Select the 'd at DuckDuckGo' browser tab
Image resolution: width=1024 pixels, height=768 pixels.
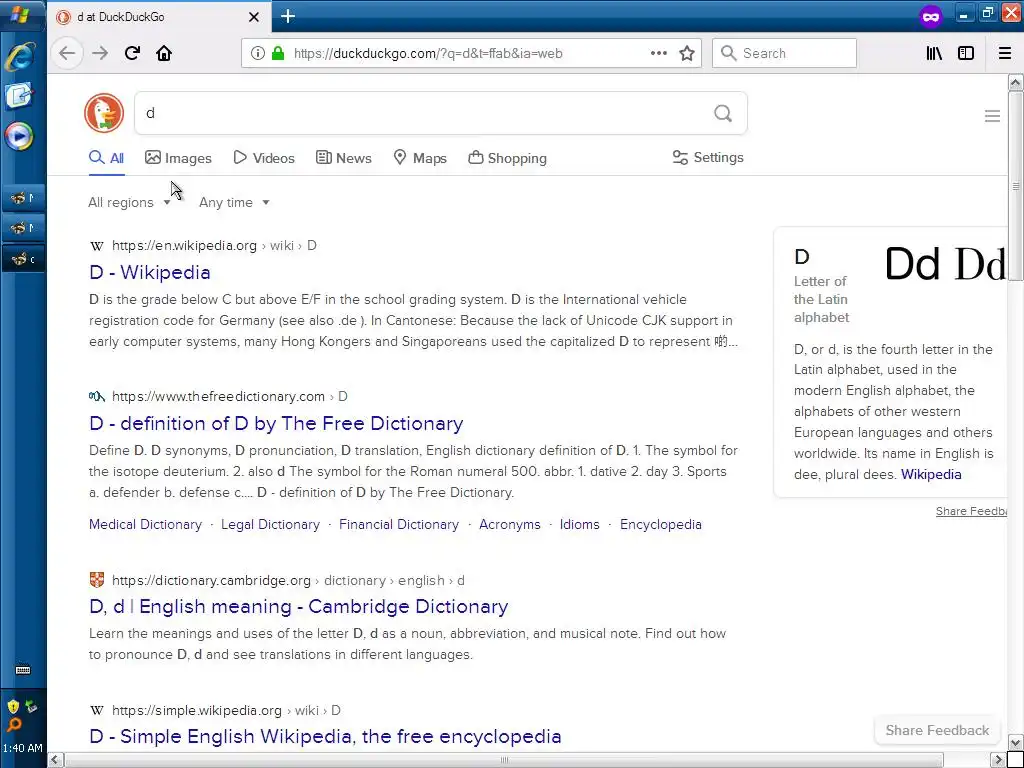[157, 17]
